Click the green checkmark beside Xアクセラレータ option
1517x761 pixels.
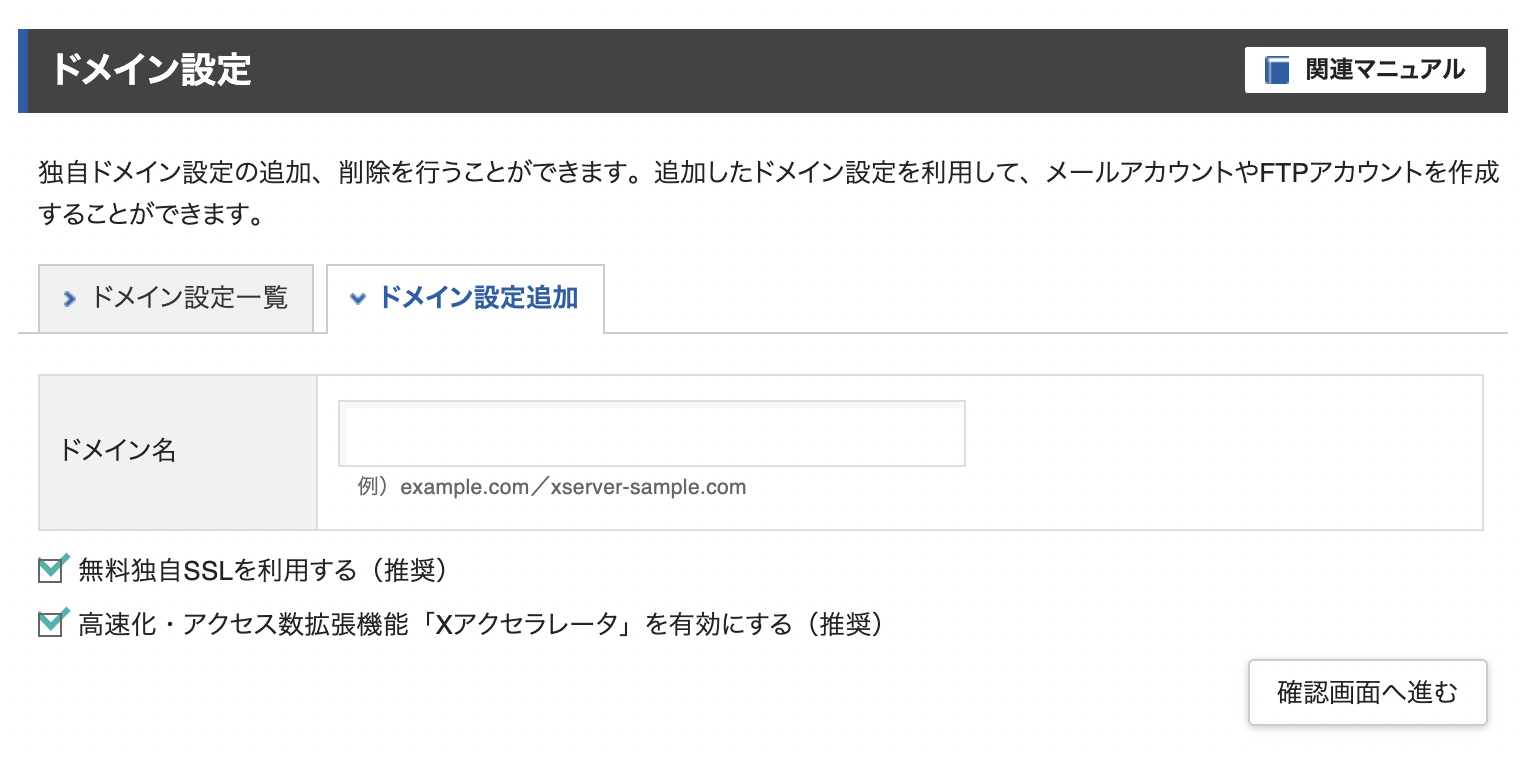click(50, 622)
